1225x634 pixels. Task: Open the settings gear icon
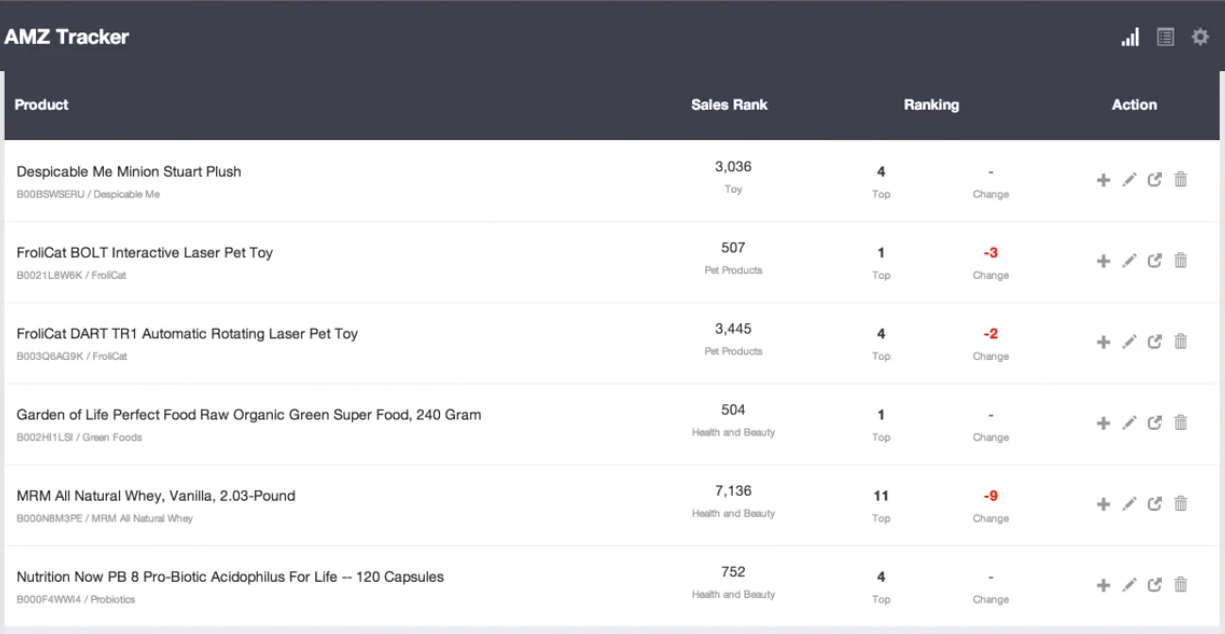1200,38
